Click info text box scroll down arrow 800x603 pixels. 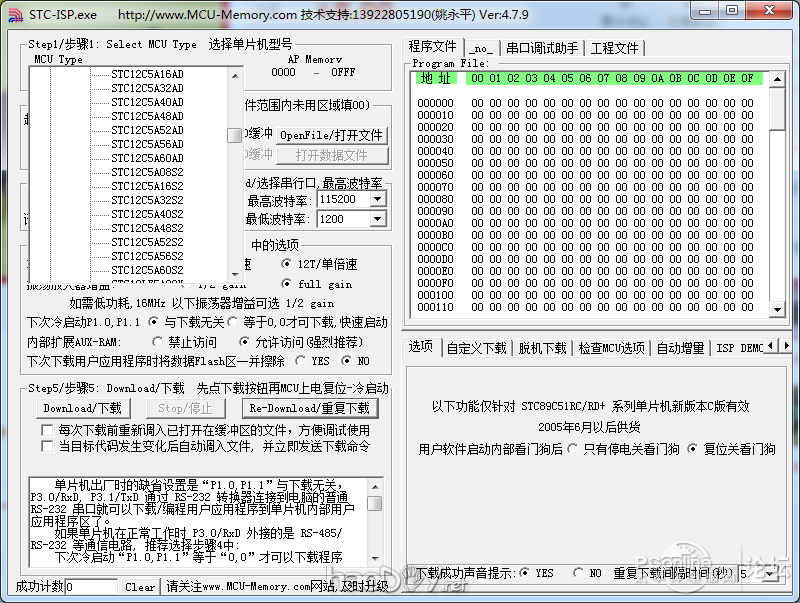pos(374,556)
